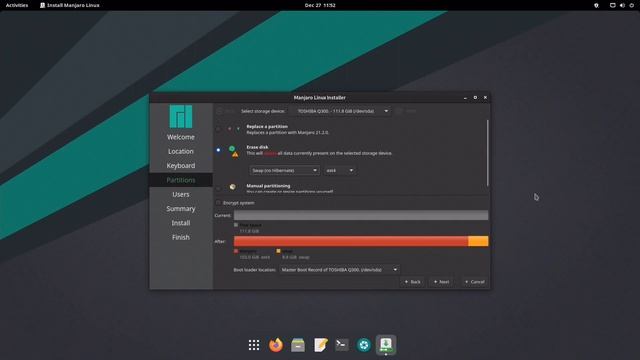Enable the Encrypt system checkbox
This screenshot has height=360, width=640.
pyautogui.click(x=218, y=202)
